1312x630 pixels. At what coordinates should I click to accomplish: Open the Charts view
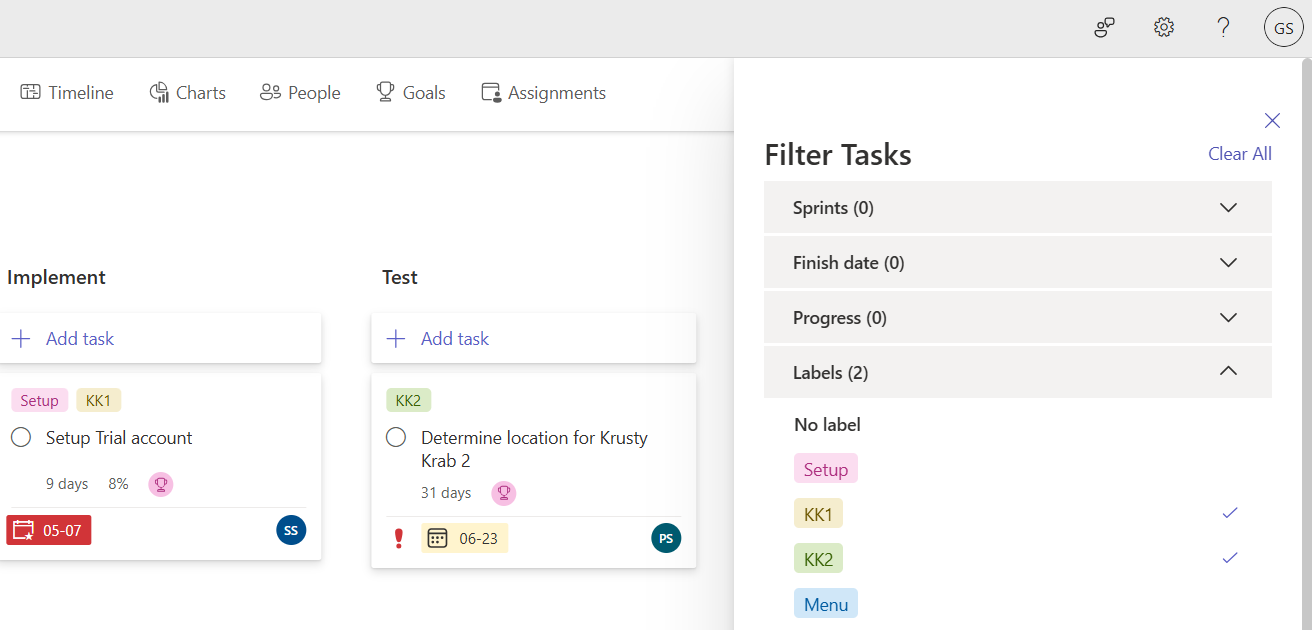[187, 92]
